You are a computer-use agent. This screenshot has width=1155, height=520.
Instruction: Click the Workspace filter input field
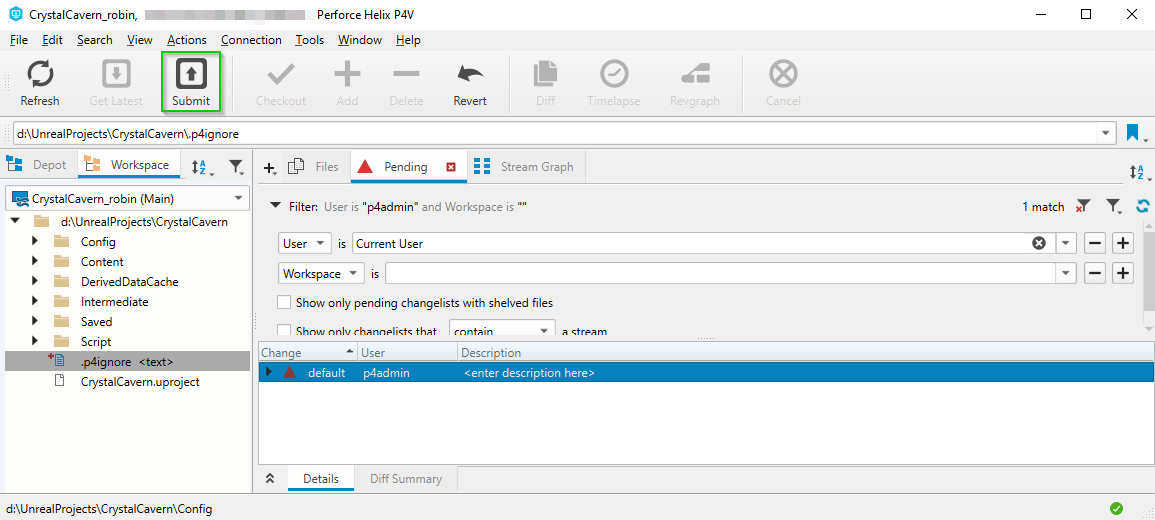[720, 273]
